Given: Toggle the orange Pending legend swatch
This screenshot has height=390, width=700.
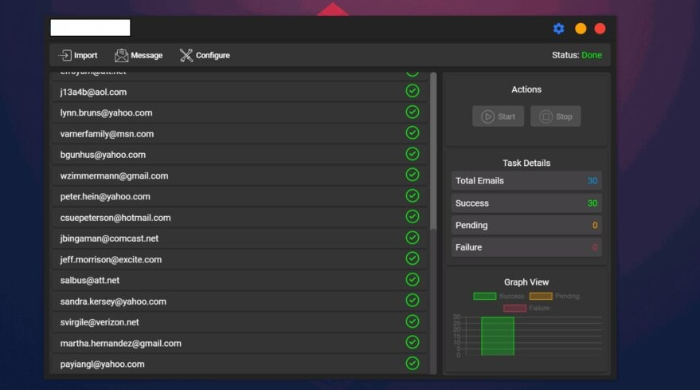Looking at the screenshot, I should click(541, 296).
